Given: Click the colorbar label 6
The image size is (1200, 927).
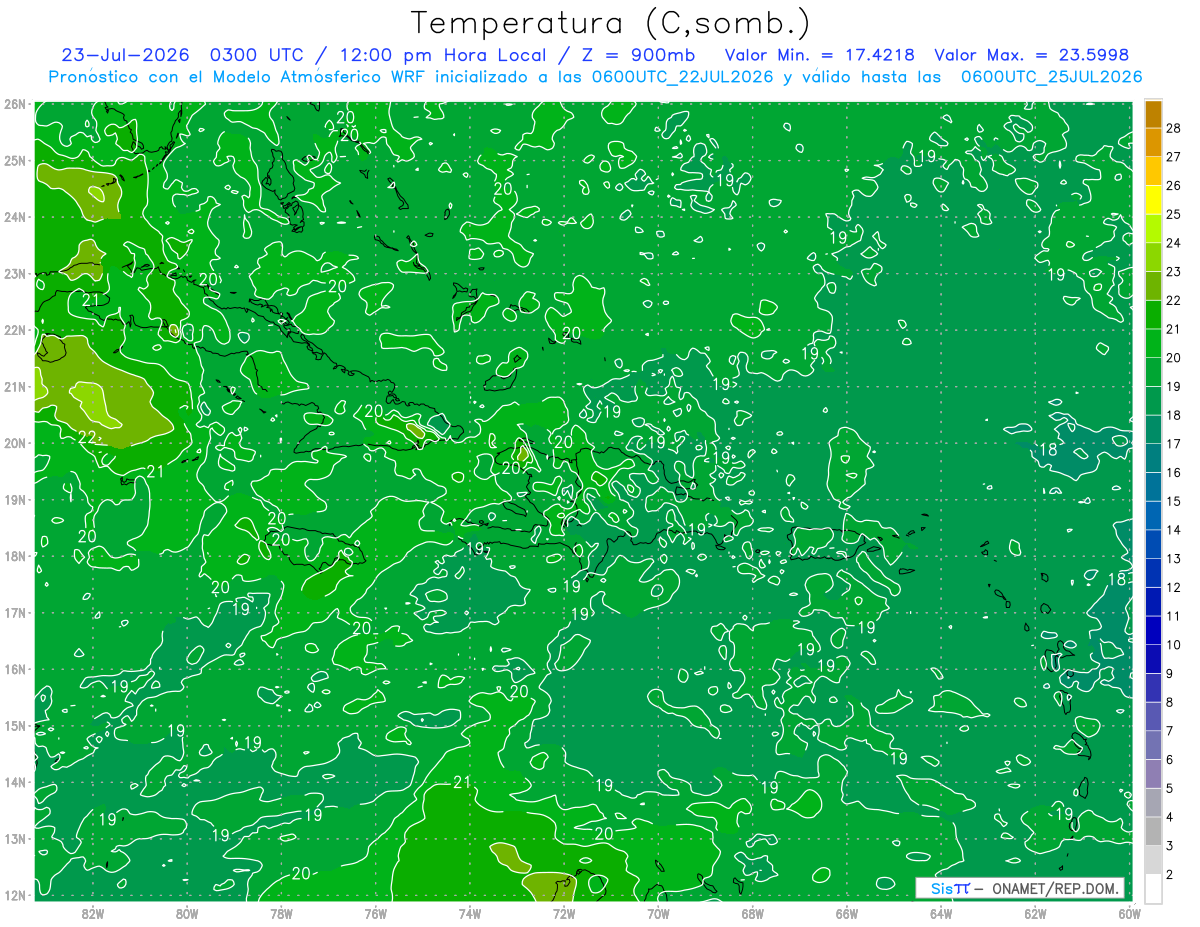Looking at the screenshot, I should 1170,760.
